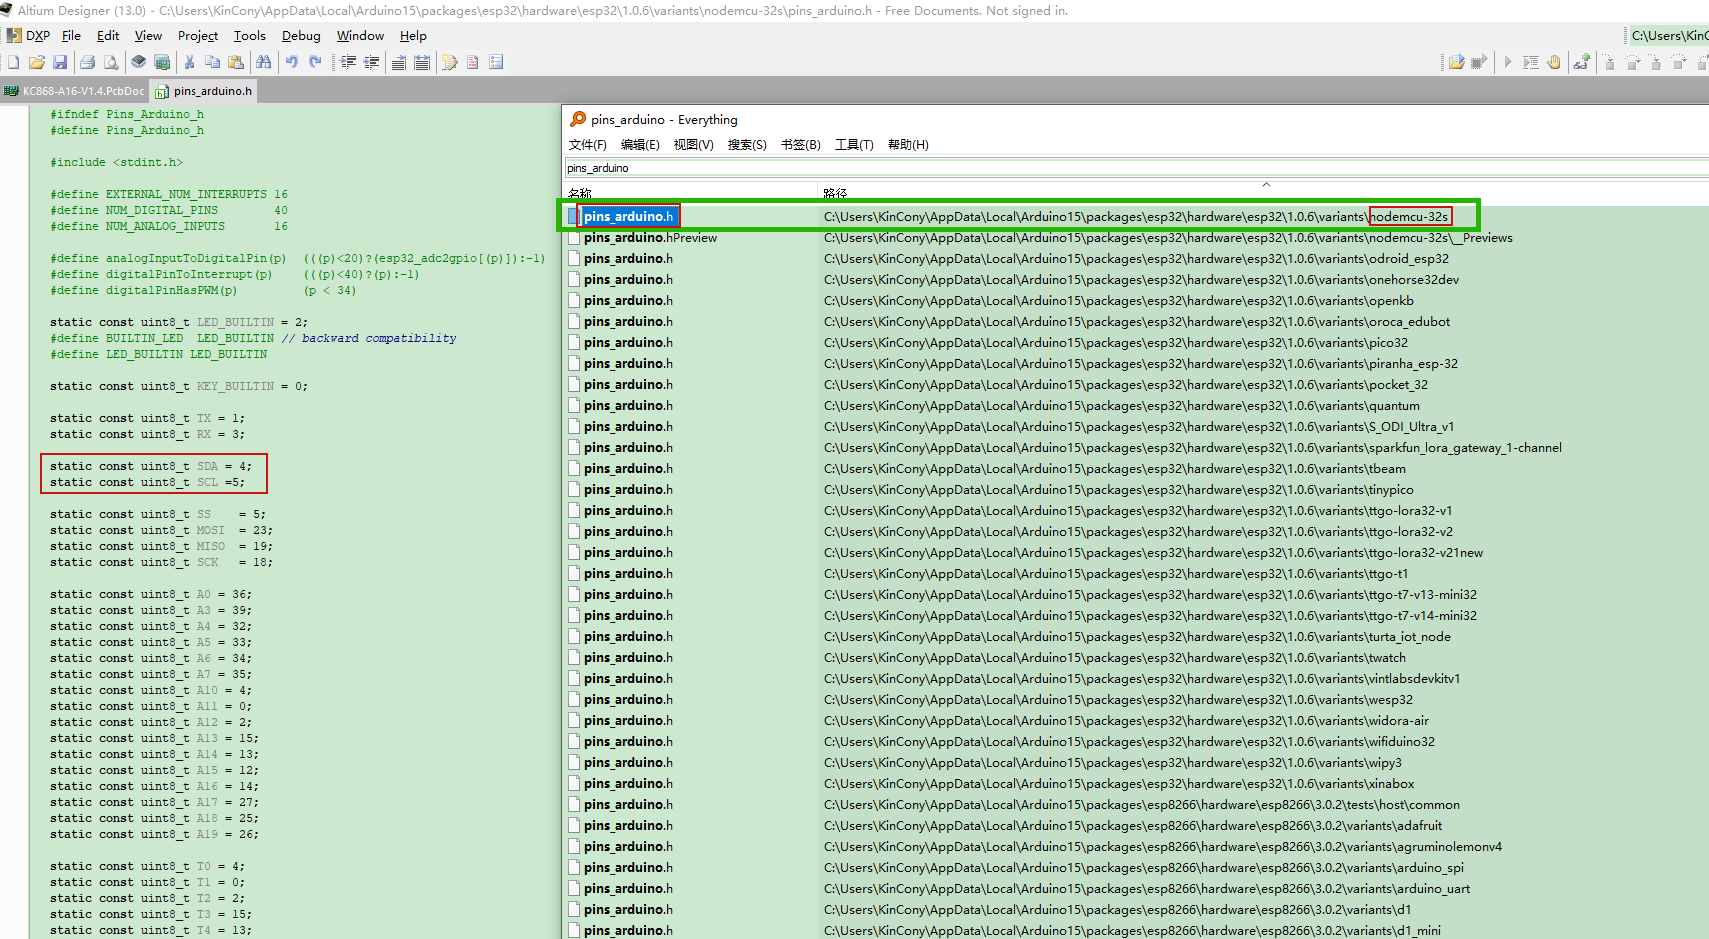Open the Debug menu
The image size is (1709, 939).
(x=301, y=36)
